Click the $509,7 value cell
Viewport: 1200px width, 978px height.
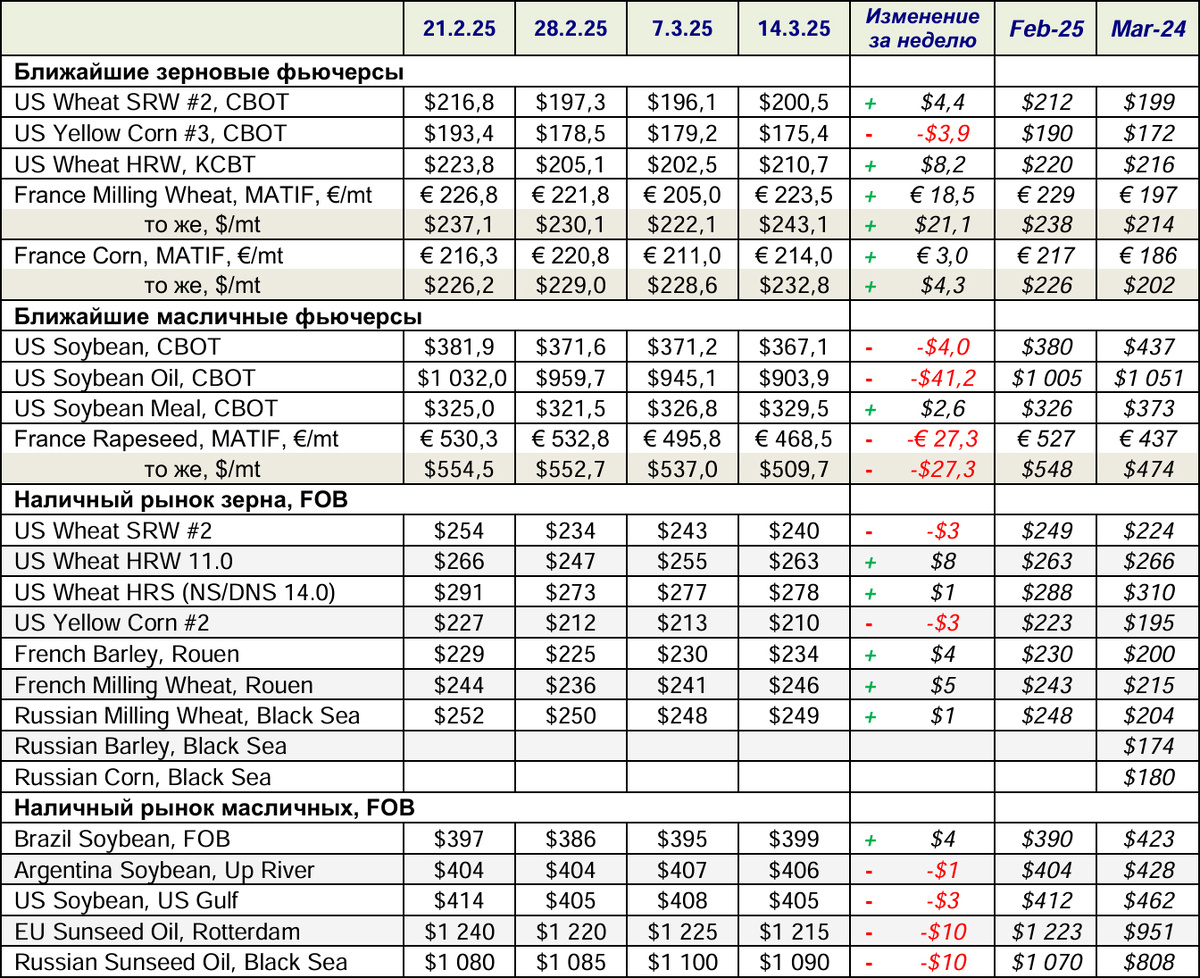[794, 470]
